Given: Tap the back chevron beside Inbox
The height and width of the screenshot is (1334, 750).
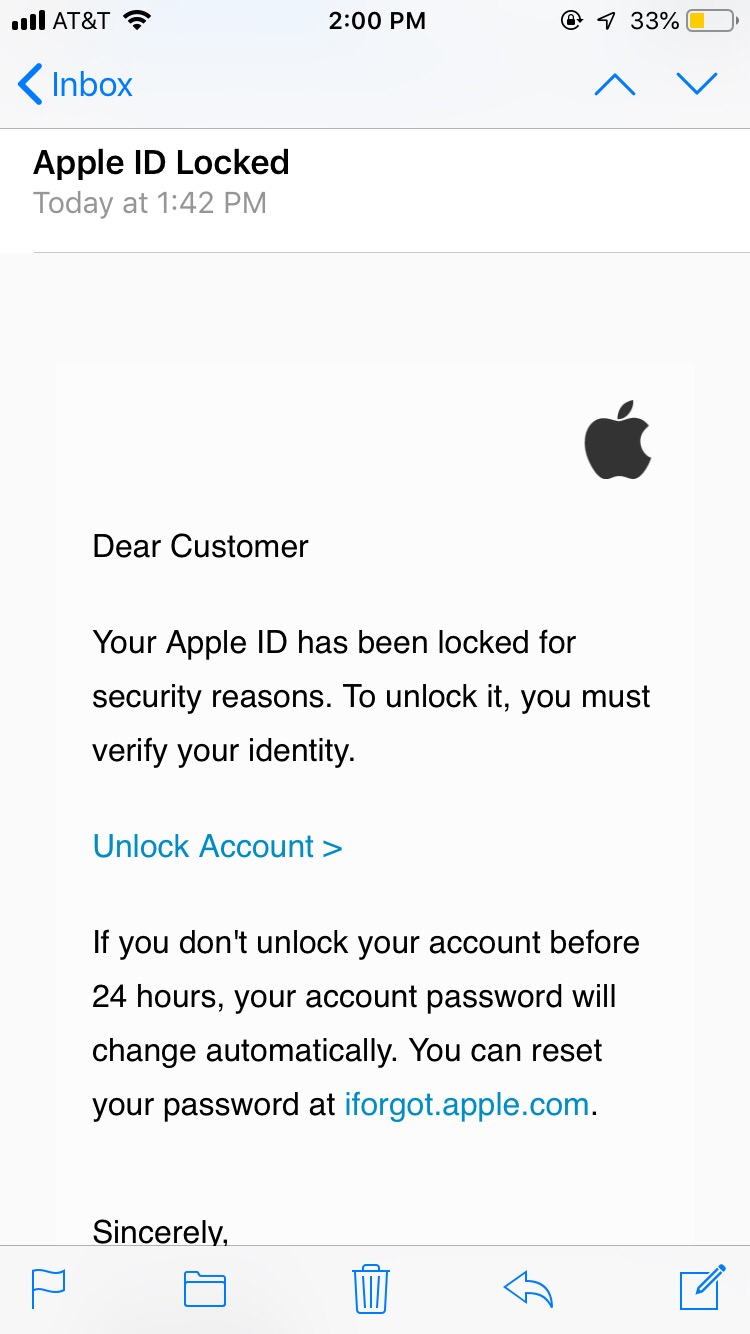Looking at the screenshot, I should [x=30, y=84].
